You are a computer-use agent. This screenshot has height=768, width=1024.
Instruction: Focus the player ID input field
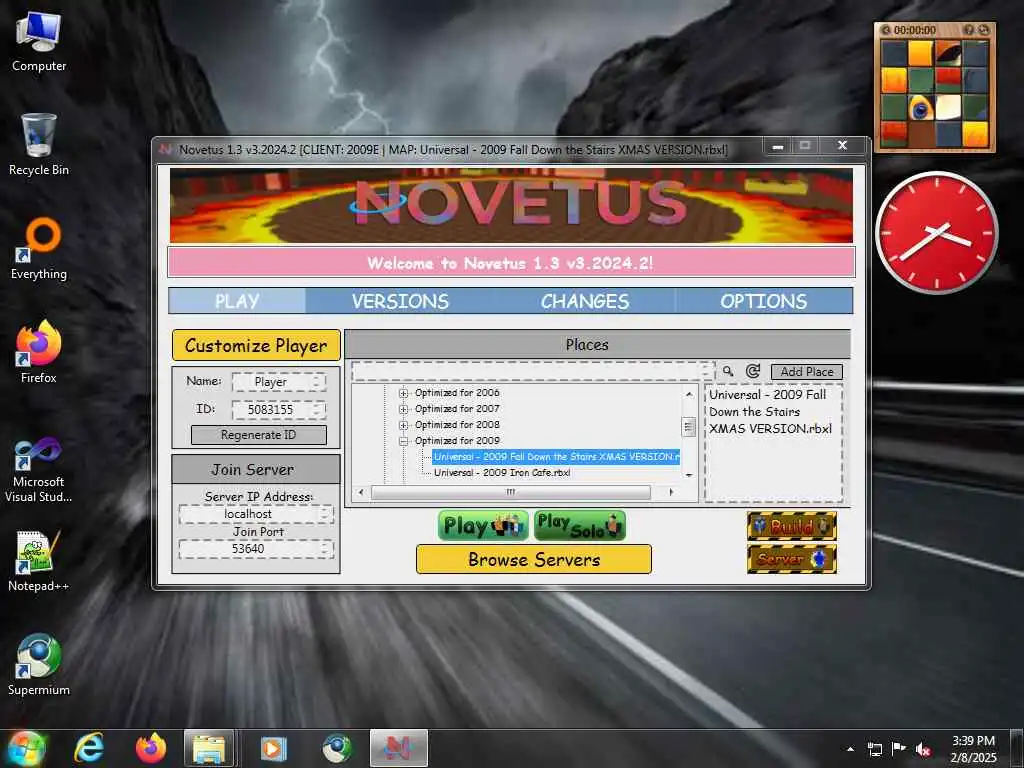(279, 409)
